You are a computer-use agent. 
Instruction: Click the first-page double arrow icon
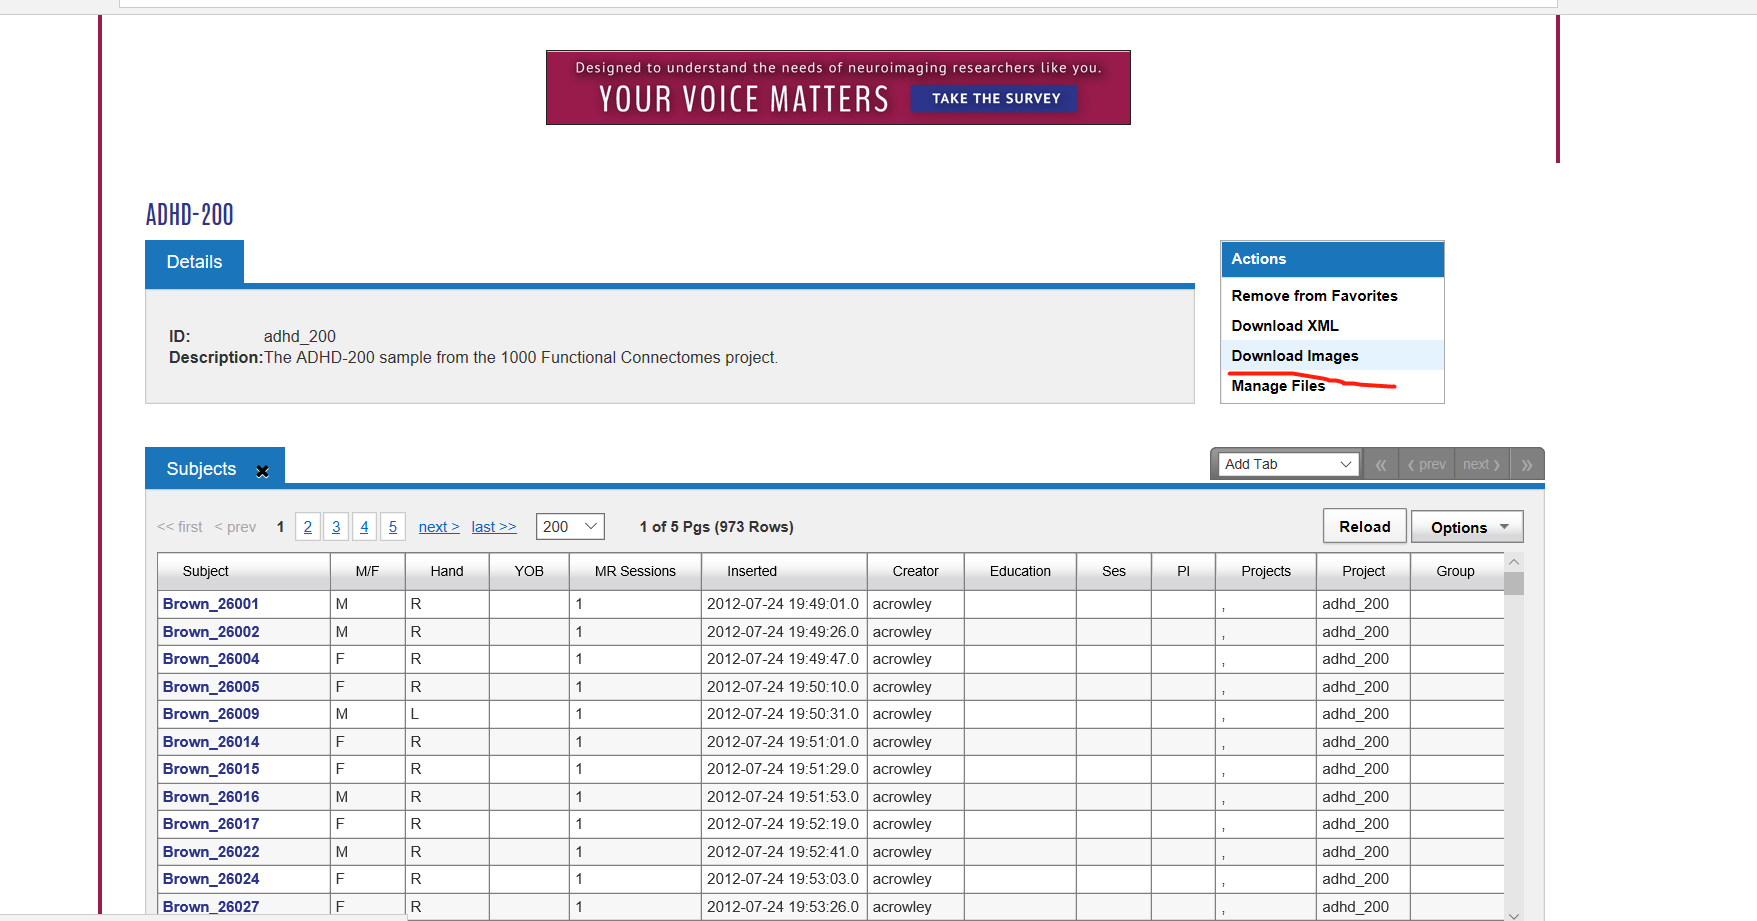click(x=1380, y=465)
